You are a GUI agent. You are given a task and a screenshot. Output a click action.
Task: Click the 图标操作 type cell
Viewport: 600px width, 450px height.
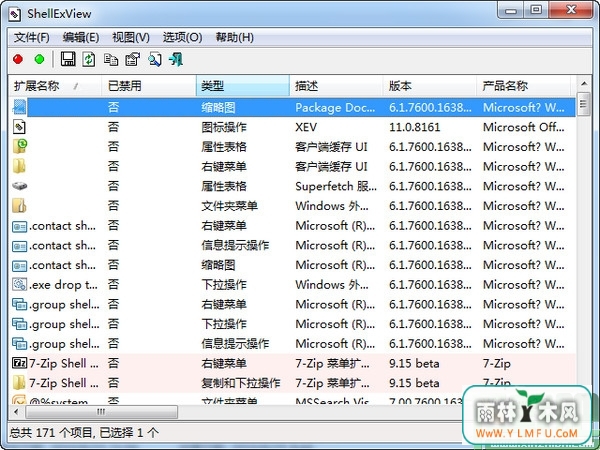224,127
